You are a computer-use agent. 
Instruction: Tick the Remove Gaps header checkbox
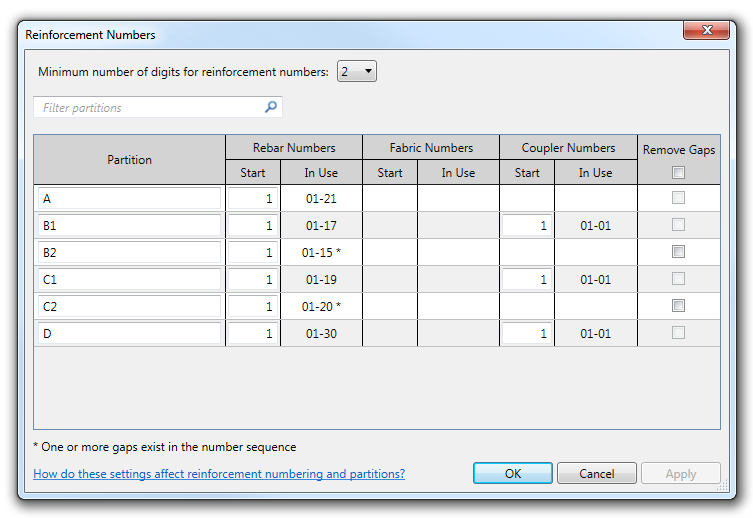[x=679, y=172]
